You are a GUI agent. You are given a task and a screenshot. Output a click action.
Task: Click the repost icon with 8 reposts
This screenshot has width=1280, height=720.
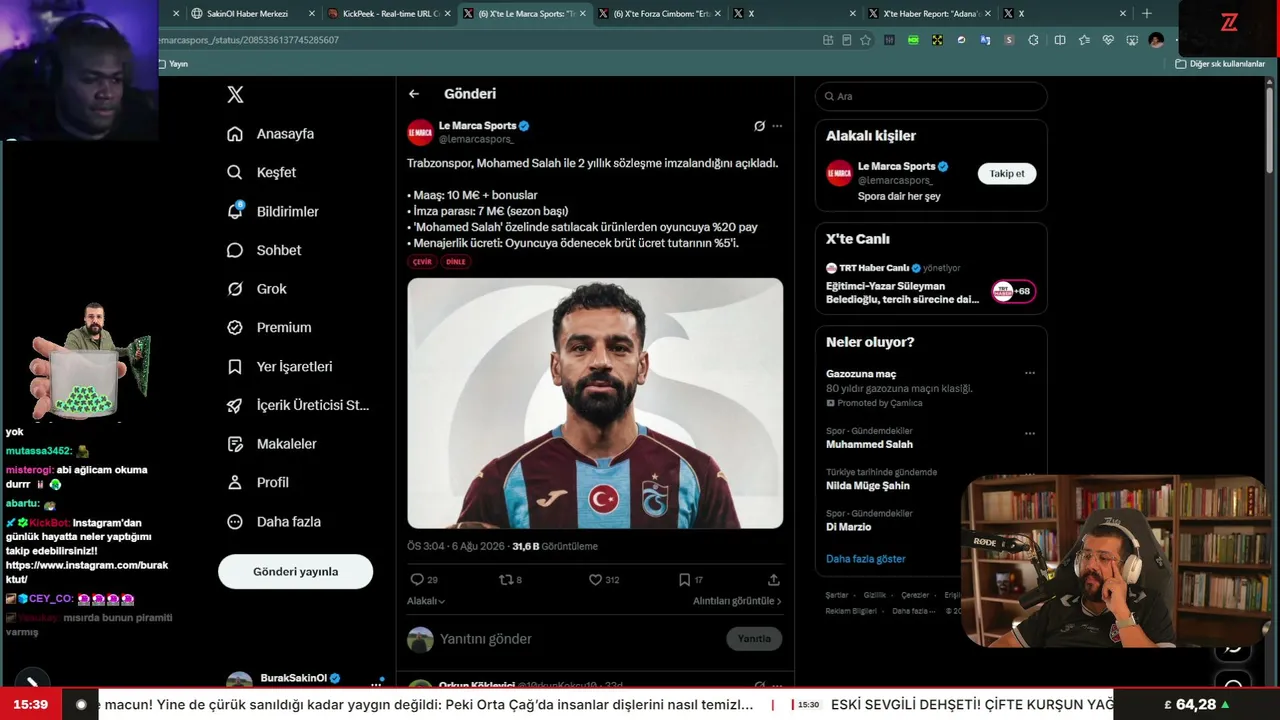[505, 579]
